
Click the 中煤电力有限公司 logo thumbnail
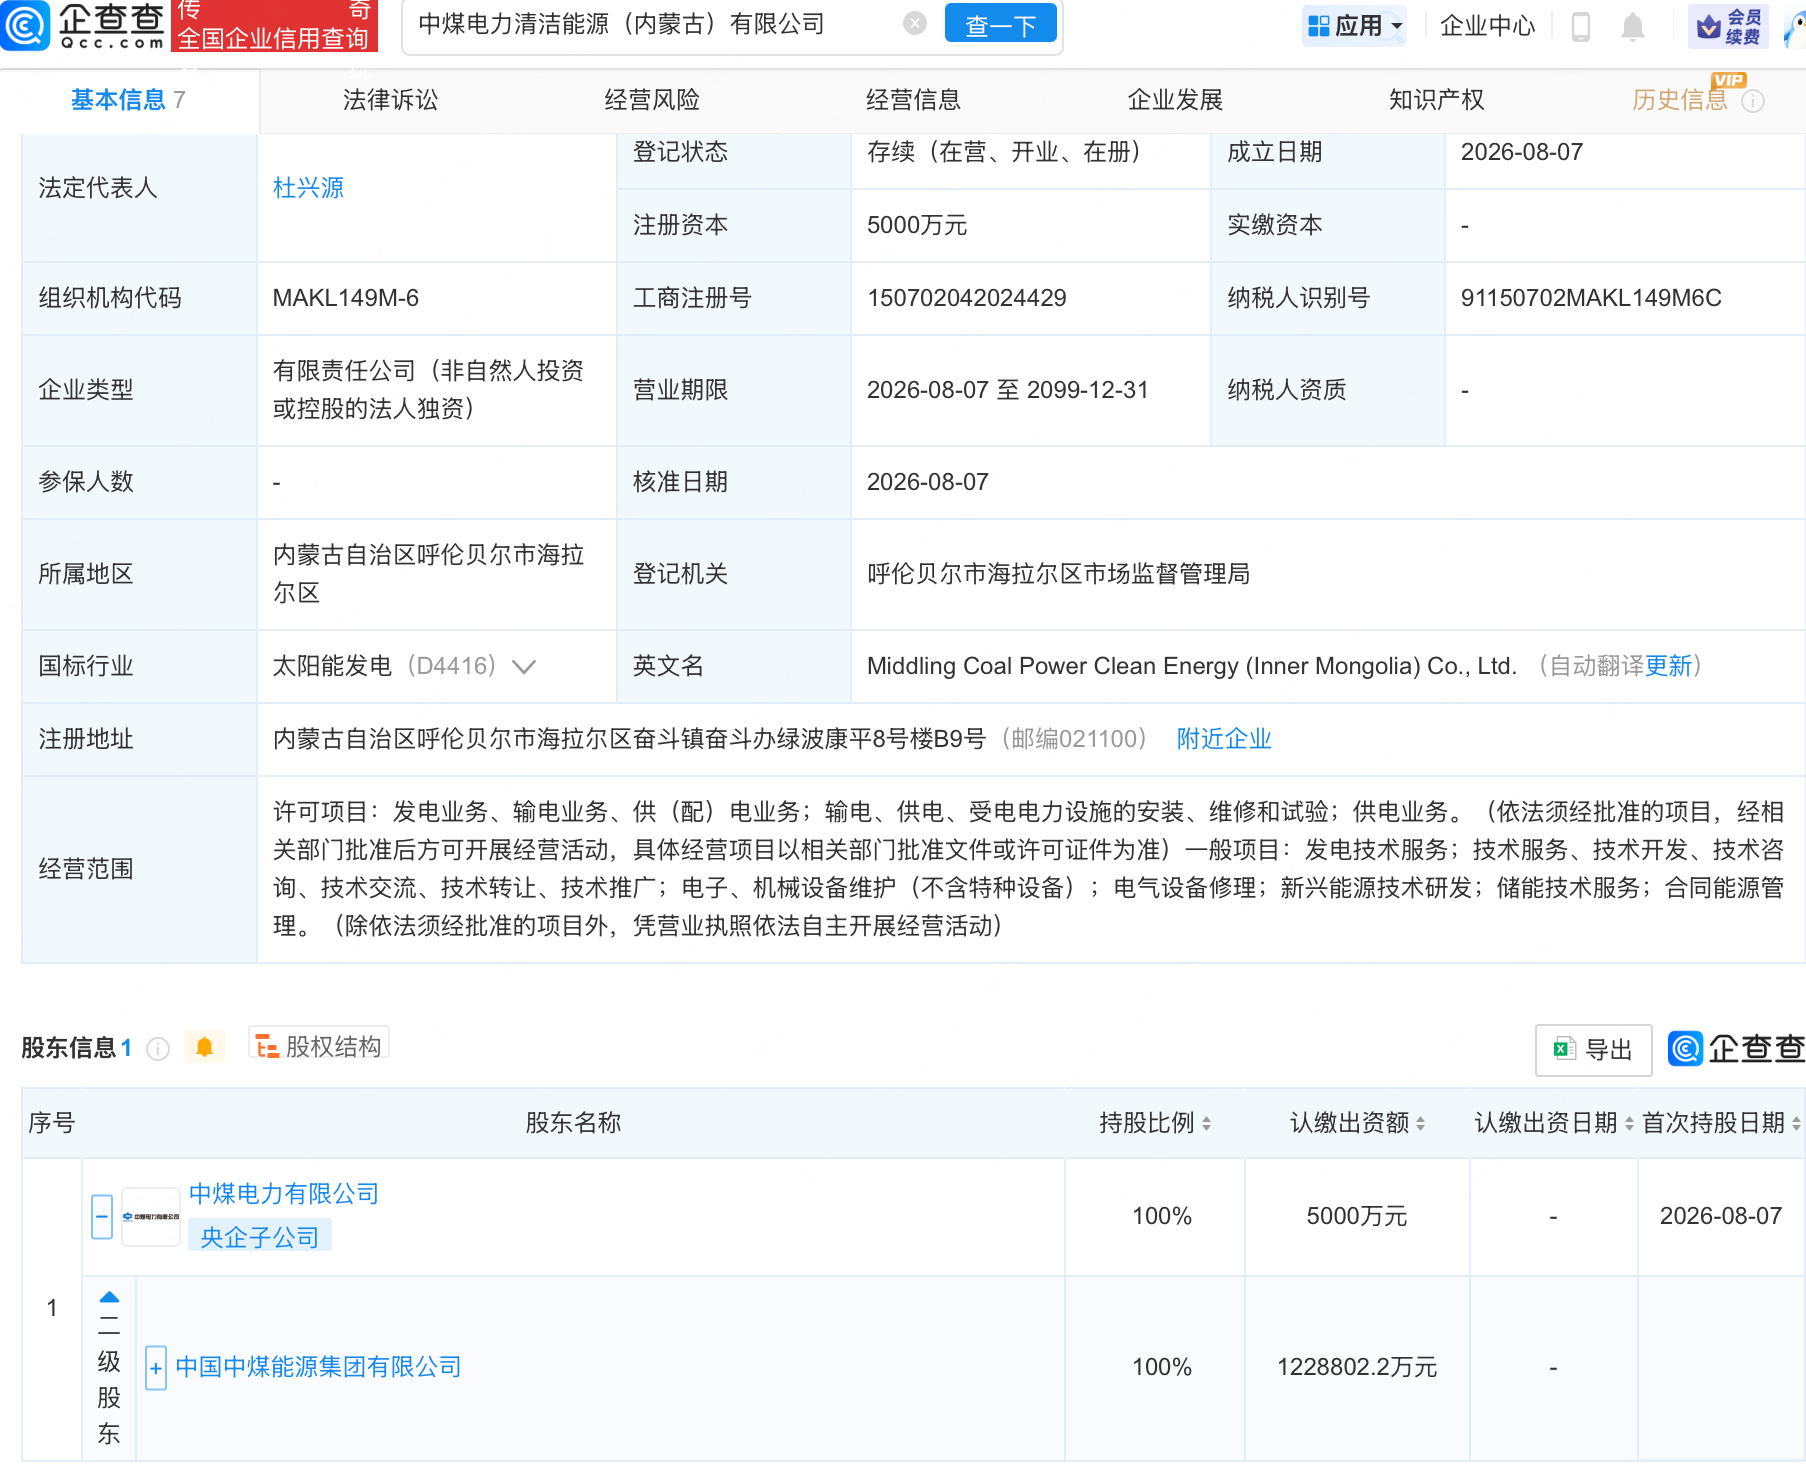point(151,1217)
